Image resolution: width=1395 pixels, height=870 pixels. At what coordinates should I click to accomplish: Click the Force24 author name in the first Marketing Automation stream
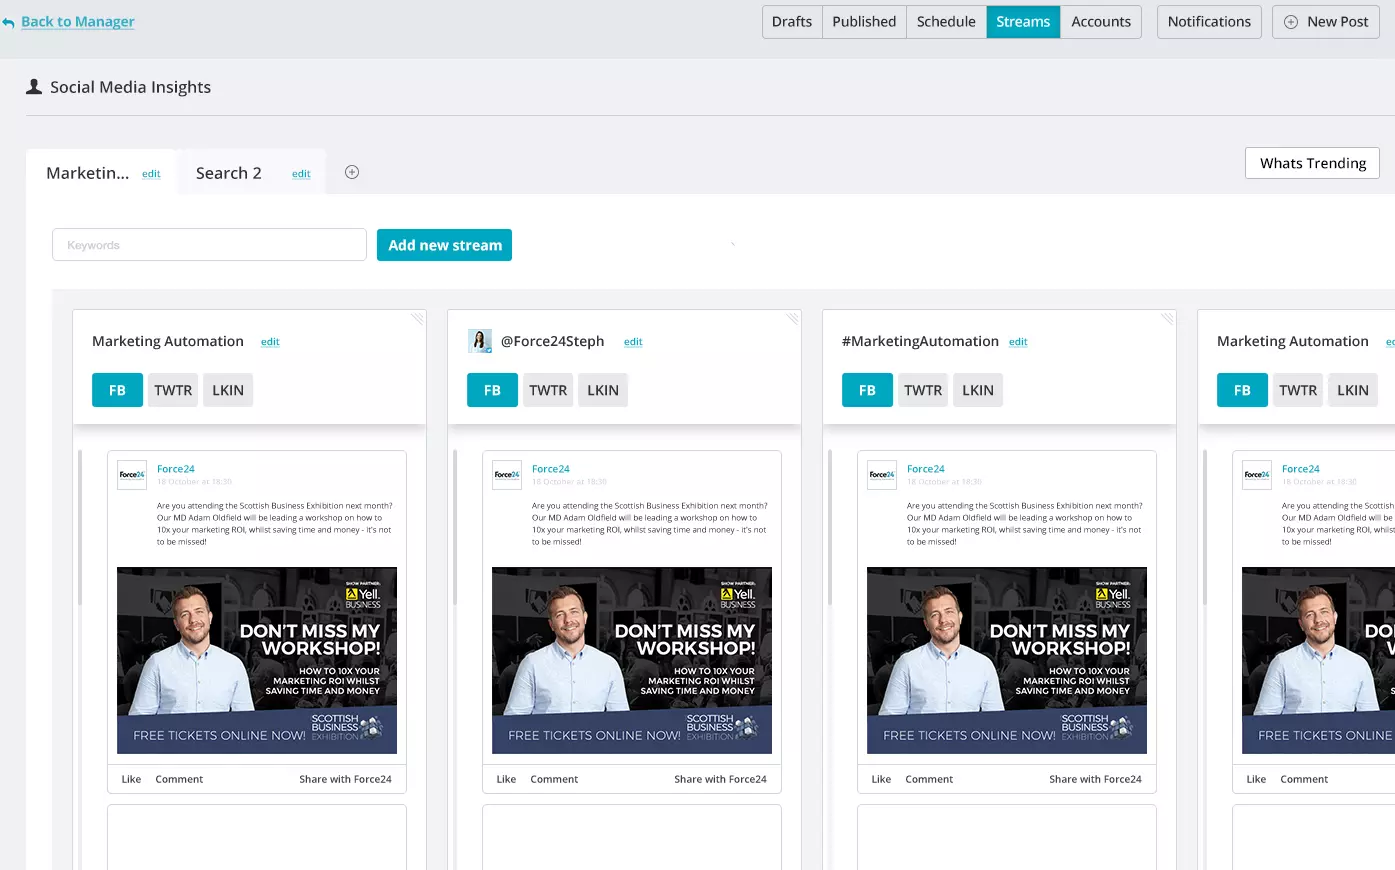pos(176,469)
